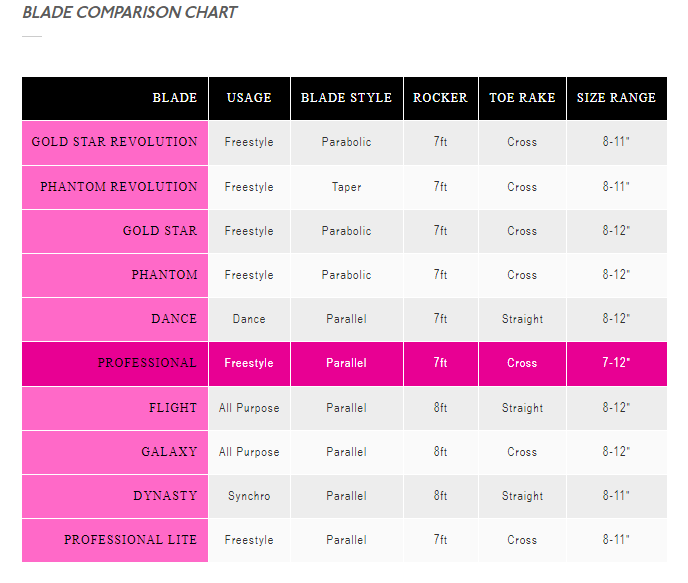Image resolution: width=688 pixels, height=583 pixels.
Task: Click the Gold Star blade name
Action: 160,231
